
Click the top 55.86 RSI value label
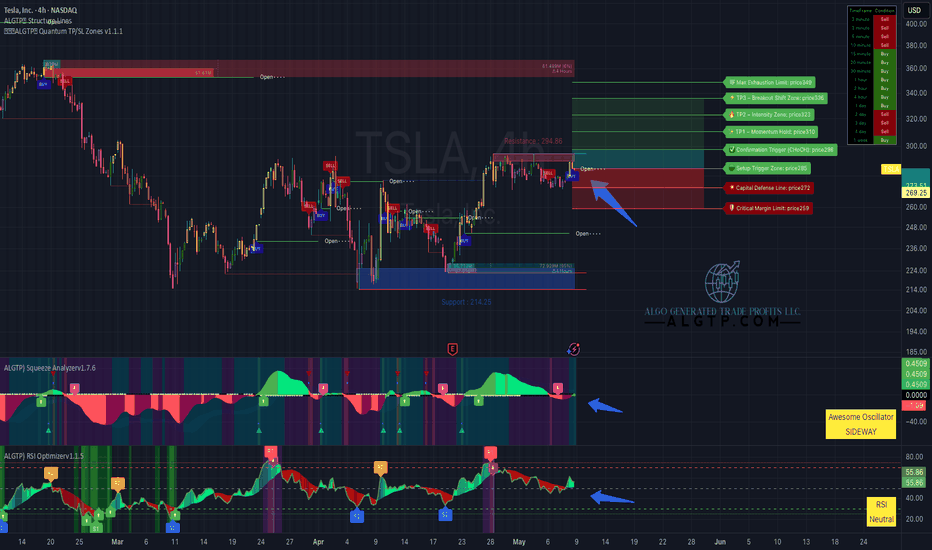coord(914,473)
